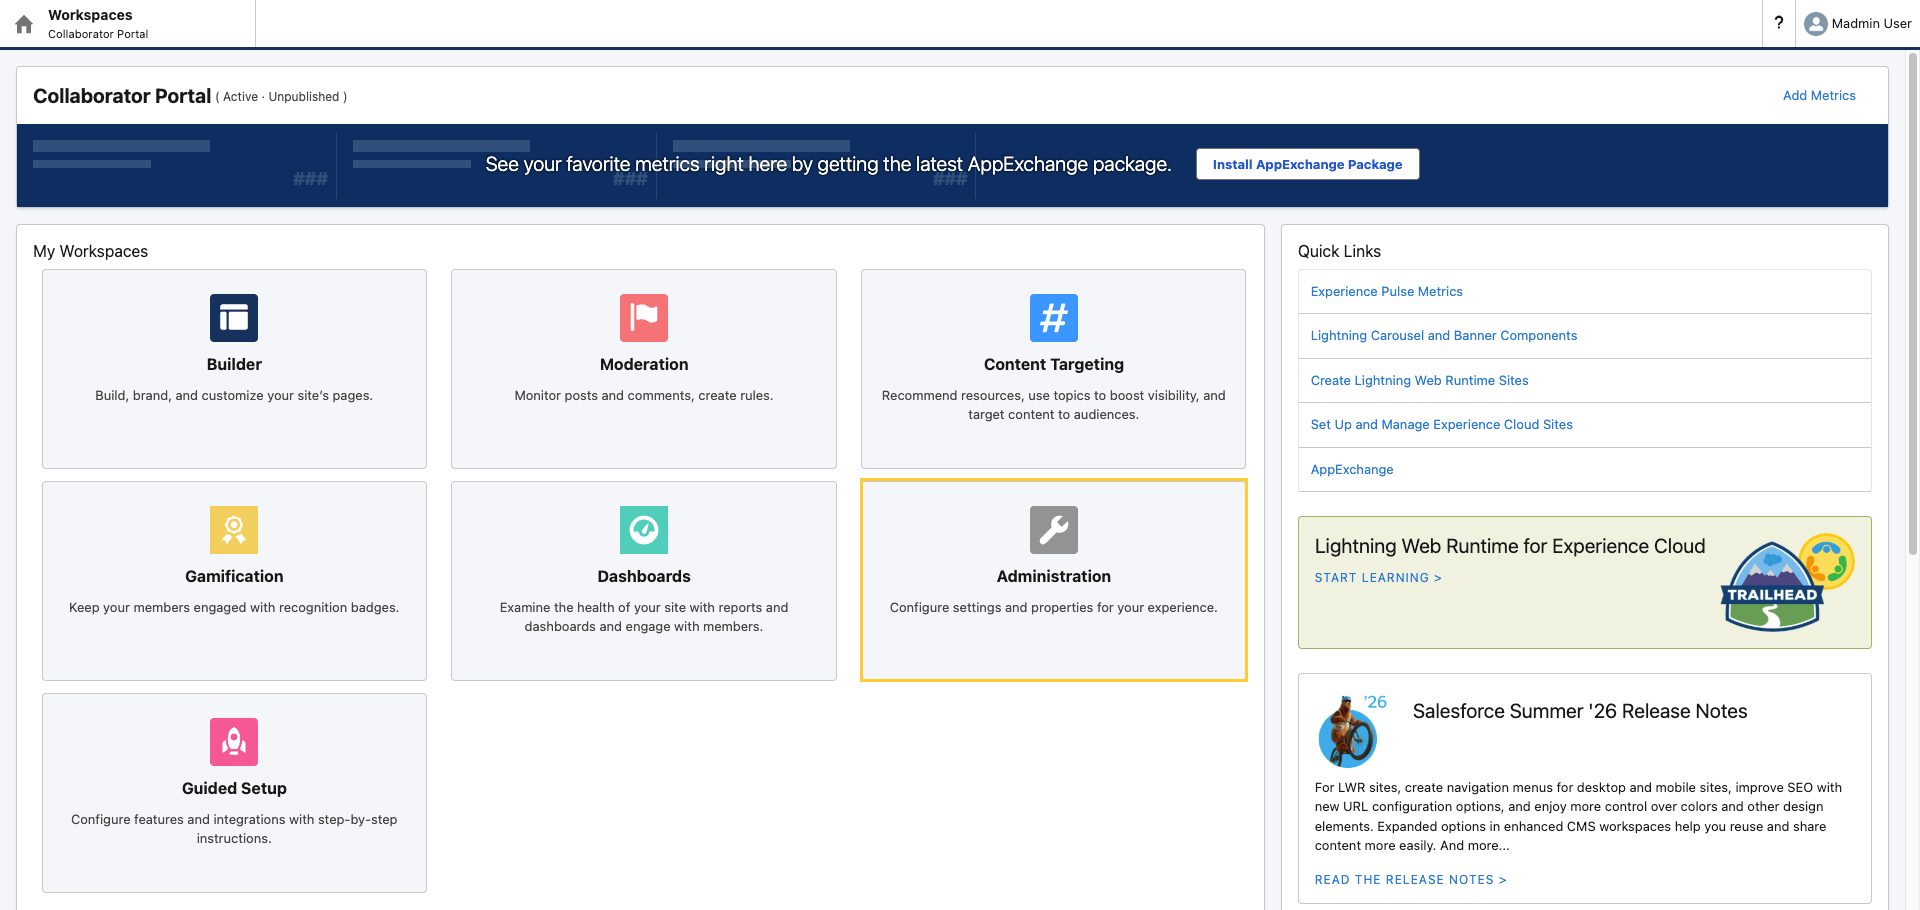1920x910 pixels.
Task: Click 'Keep your members engaged with recognition badges.'
Action: tap(234, 608)
